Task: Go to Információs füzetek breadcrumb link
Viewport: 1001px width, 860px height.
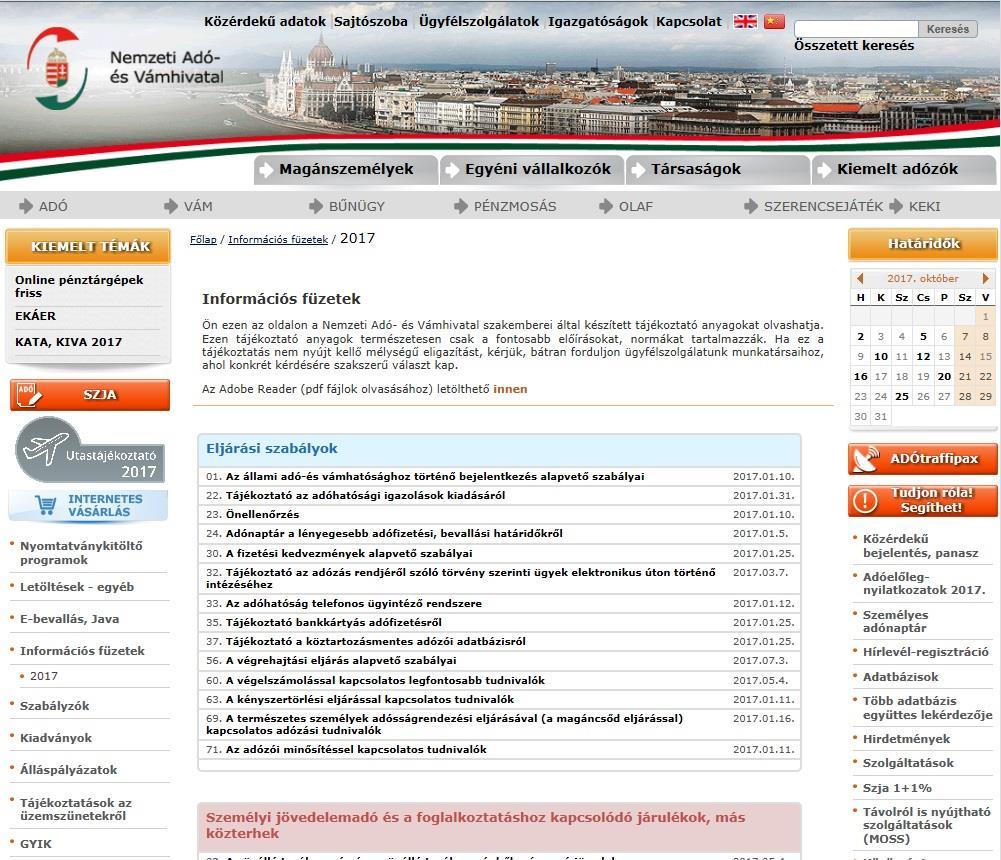Action: point(278,239)
